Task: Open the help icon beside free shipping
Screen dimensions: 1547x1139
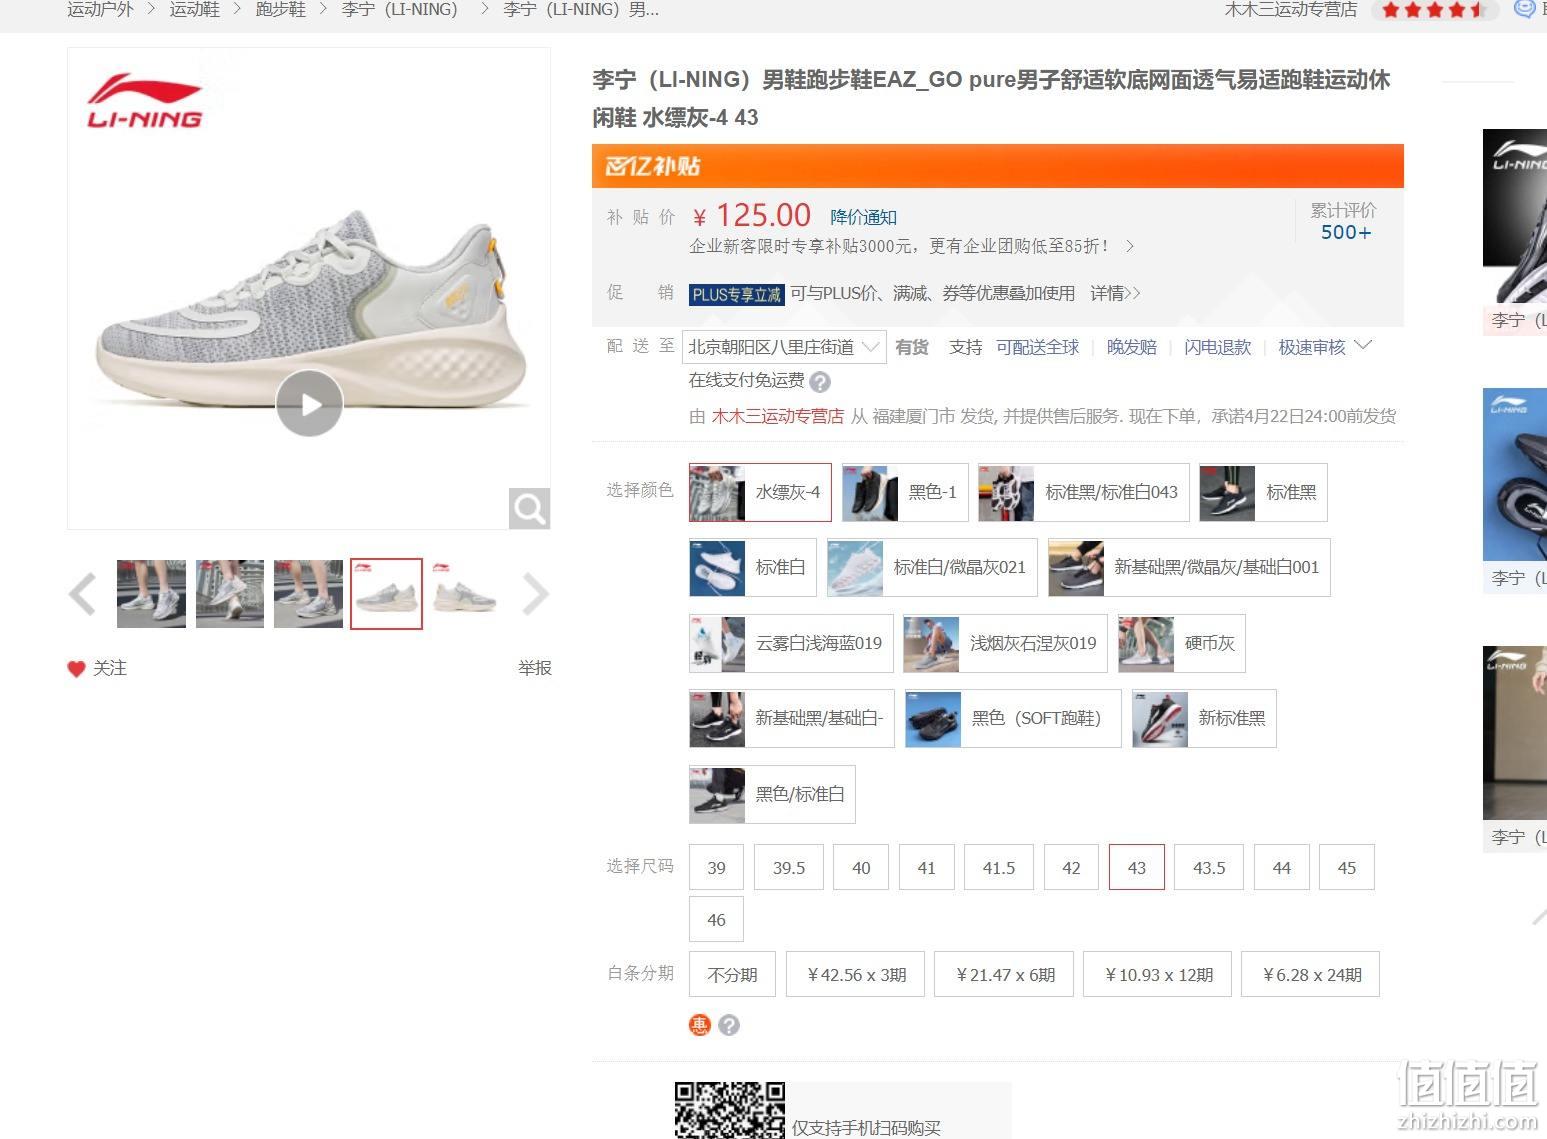Action: [820, 382]
